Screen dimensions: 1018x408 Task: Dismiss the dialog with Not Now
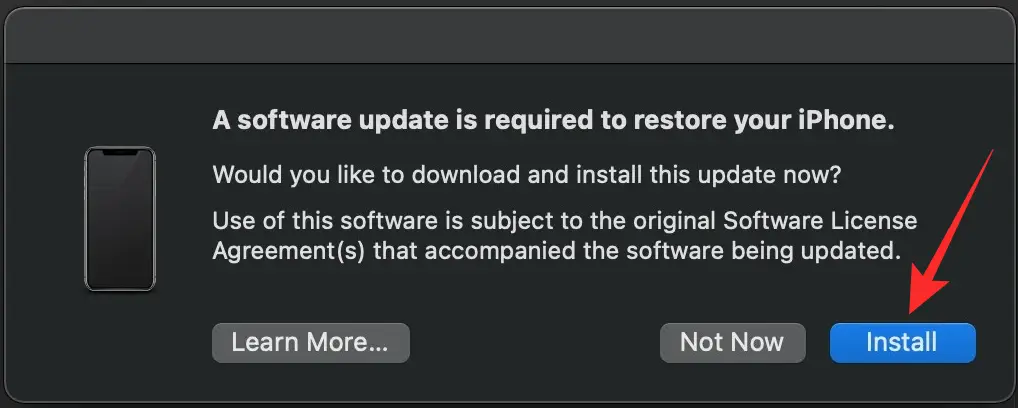732,342
